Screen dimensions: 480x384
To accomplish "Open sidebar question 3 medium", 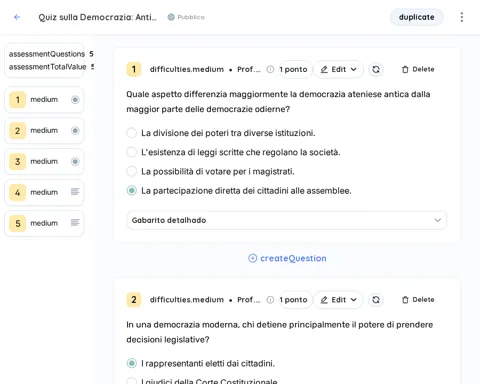I will [44, 162].
